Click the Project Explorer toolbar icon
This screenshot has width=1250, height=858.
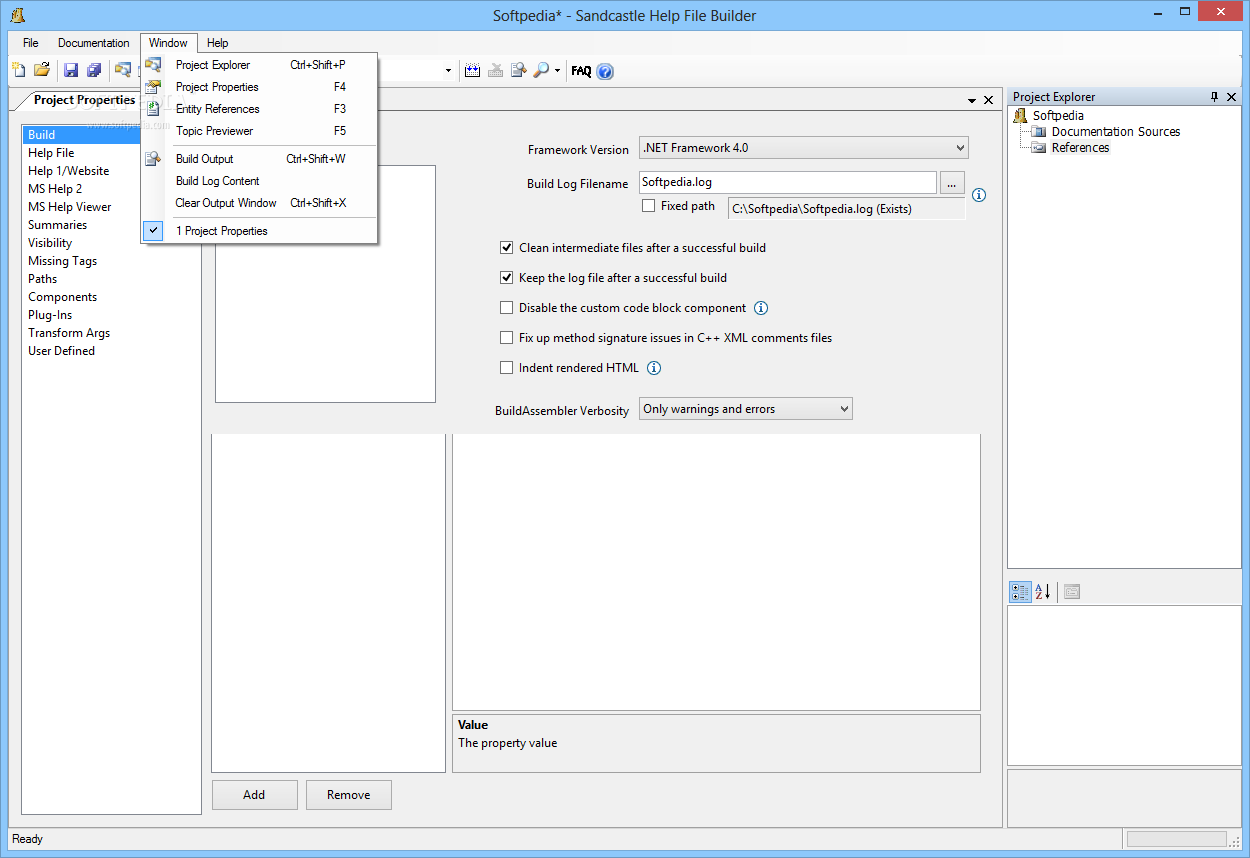(x=123, y=70)
